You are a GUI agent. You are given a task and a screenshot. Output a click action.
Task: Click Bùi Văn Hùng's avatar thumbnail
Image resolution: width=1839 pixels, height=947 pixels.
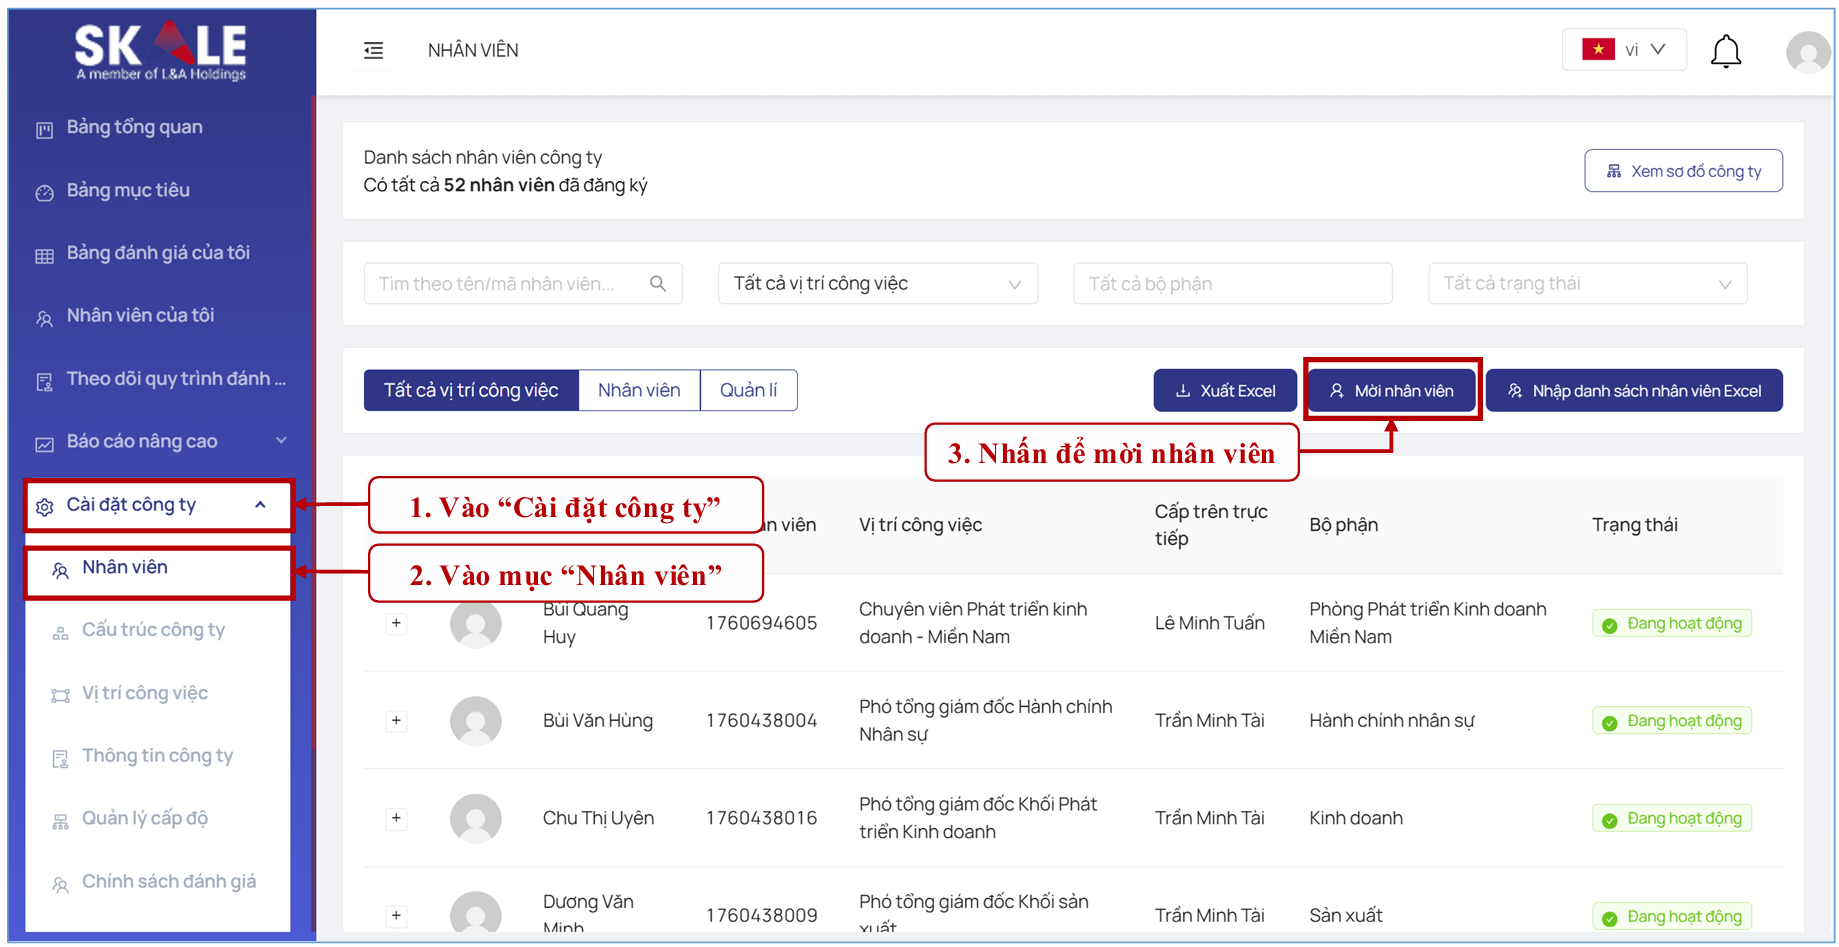475,721
